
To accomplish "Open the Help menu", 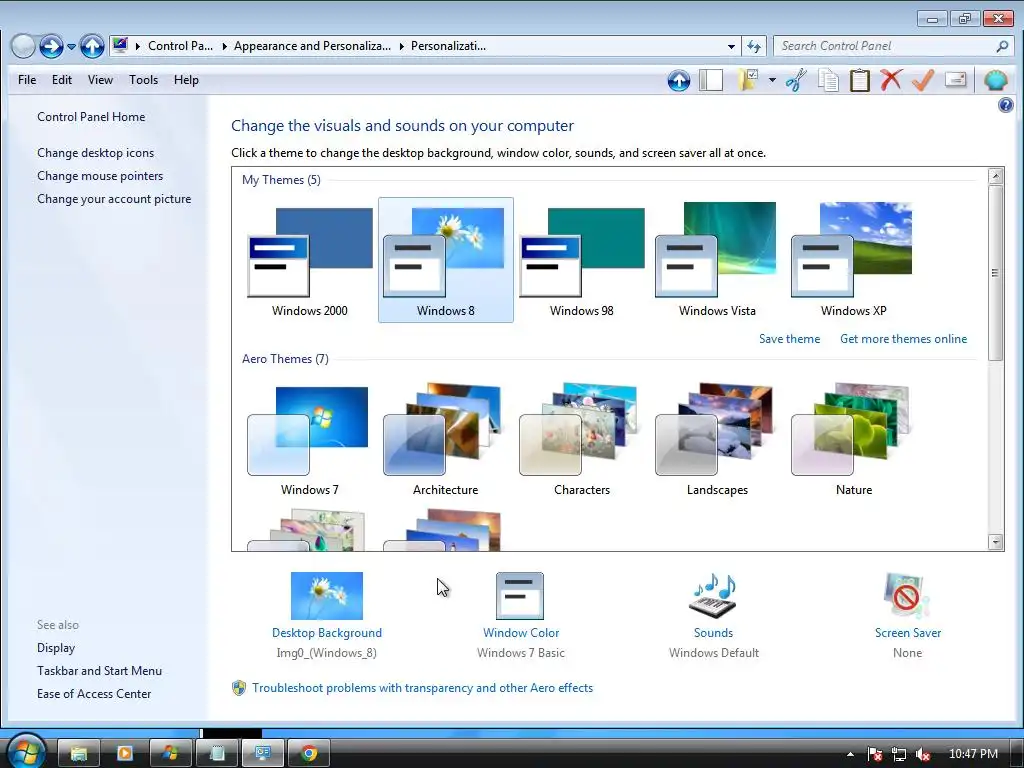I will [186, 80].
